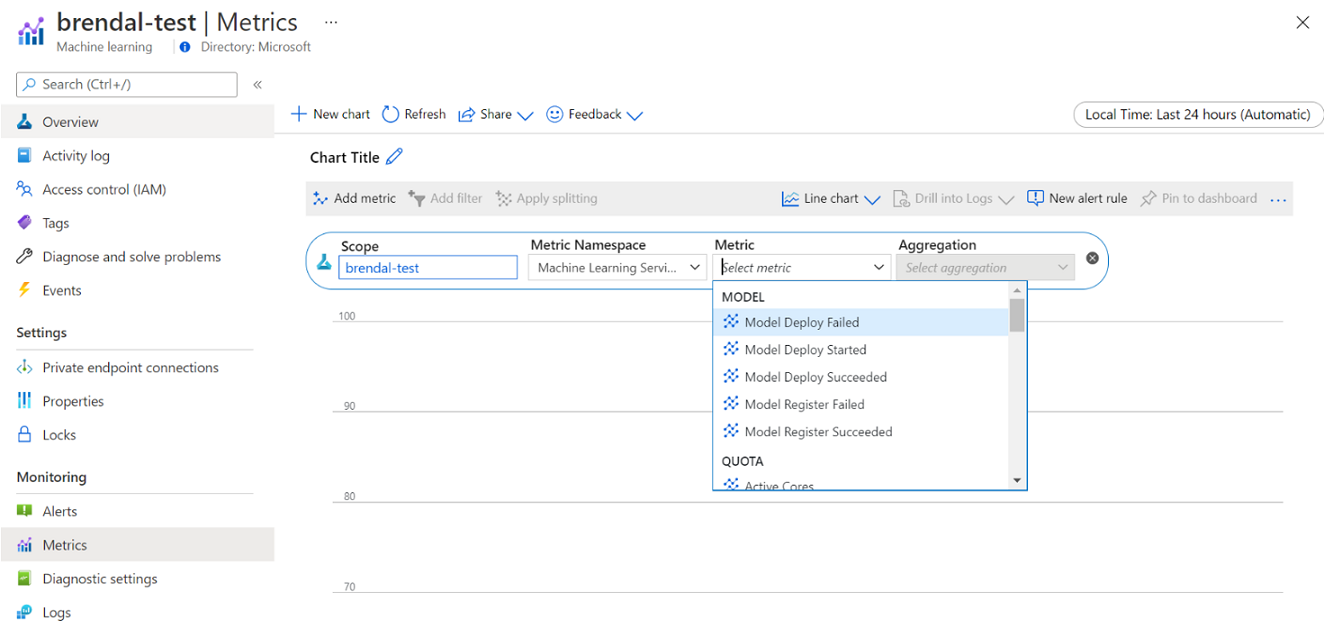Edit chart title with pencil icon
This screenshot has height=629, width=1324.
click(x=395, y=157)
